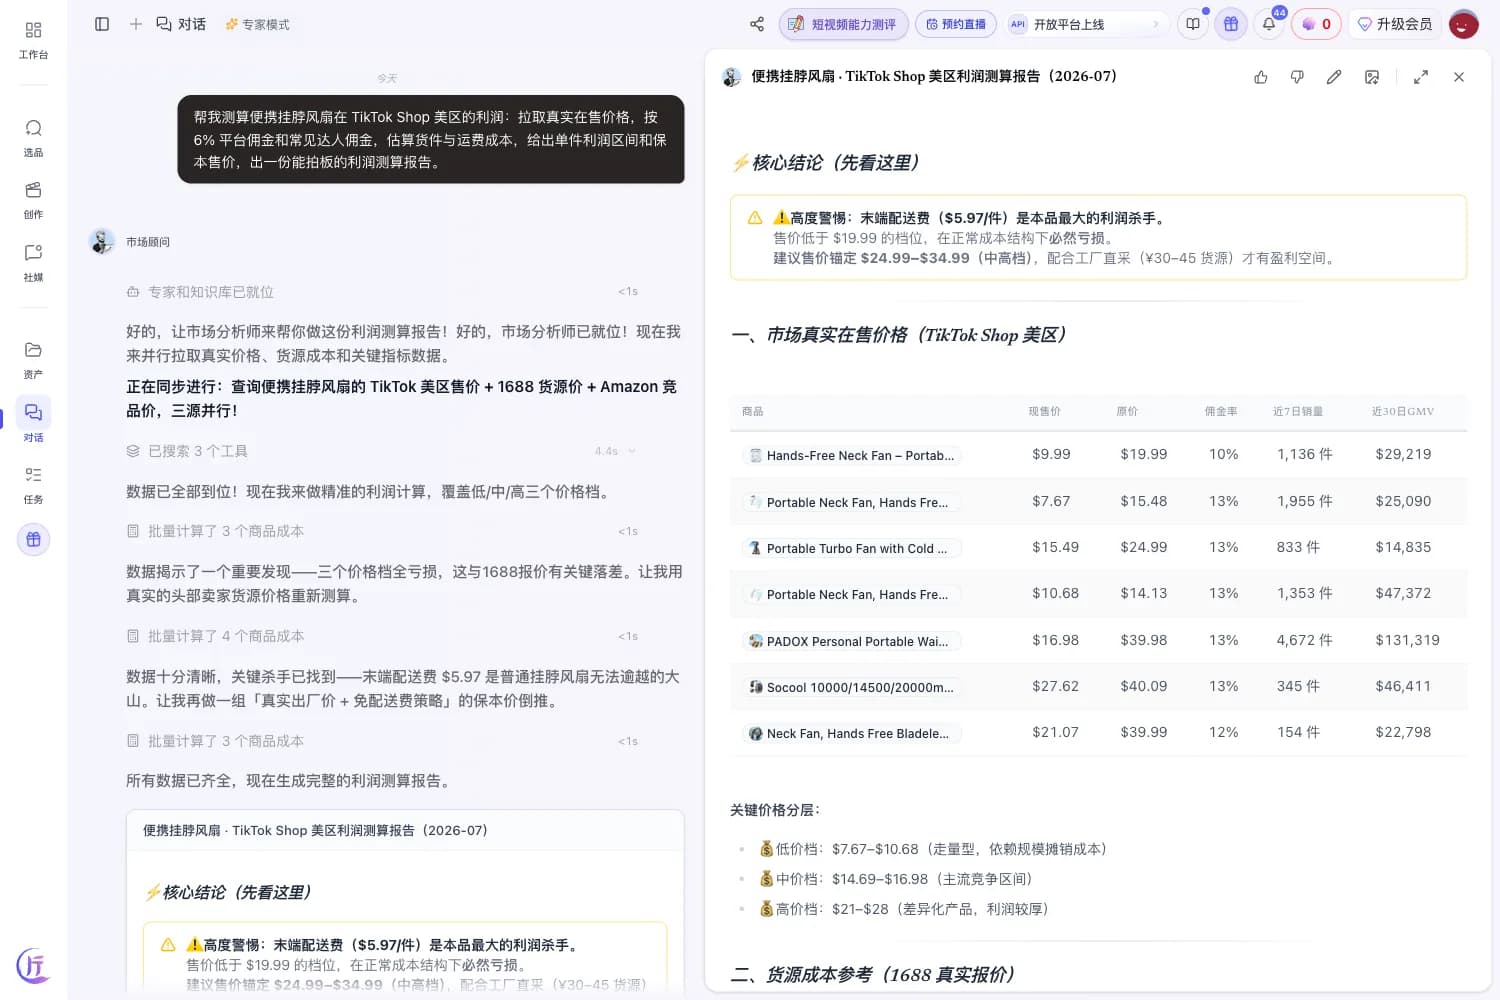Open Neck Fan, Hands Free Bladele product
This screenshot has height=1000, width=1500.
(853, 733)
